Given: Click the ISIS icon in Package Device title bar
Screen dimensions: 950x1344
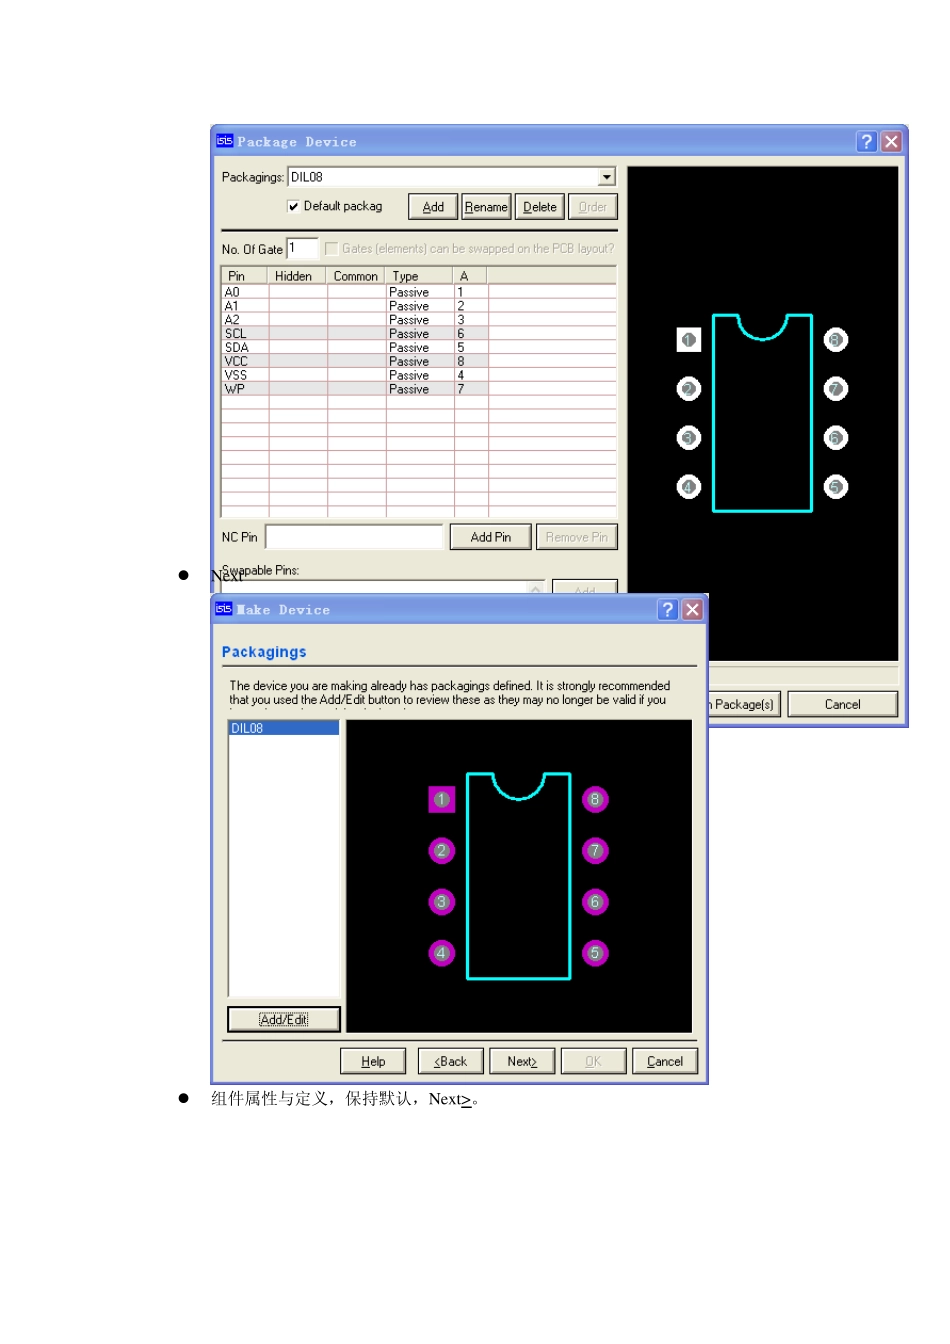Looking at the screenshot, I should tap(225, 141).
